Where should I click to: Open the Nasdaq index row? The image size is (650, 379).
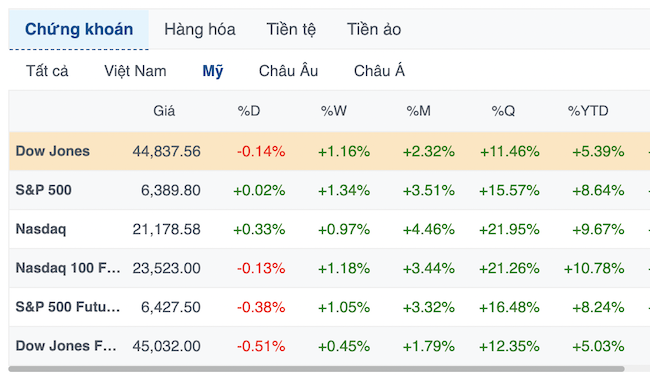(x=329, y=229)
